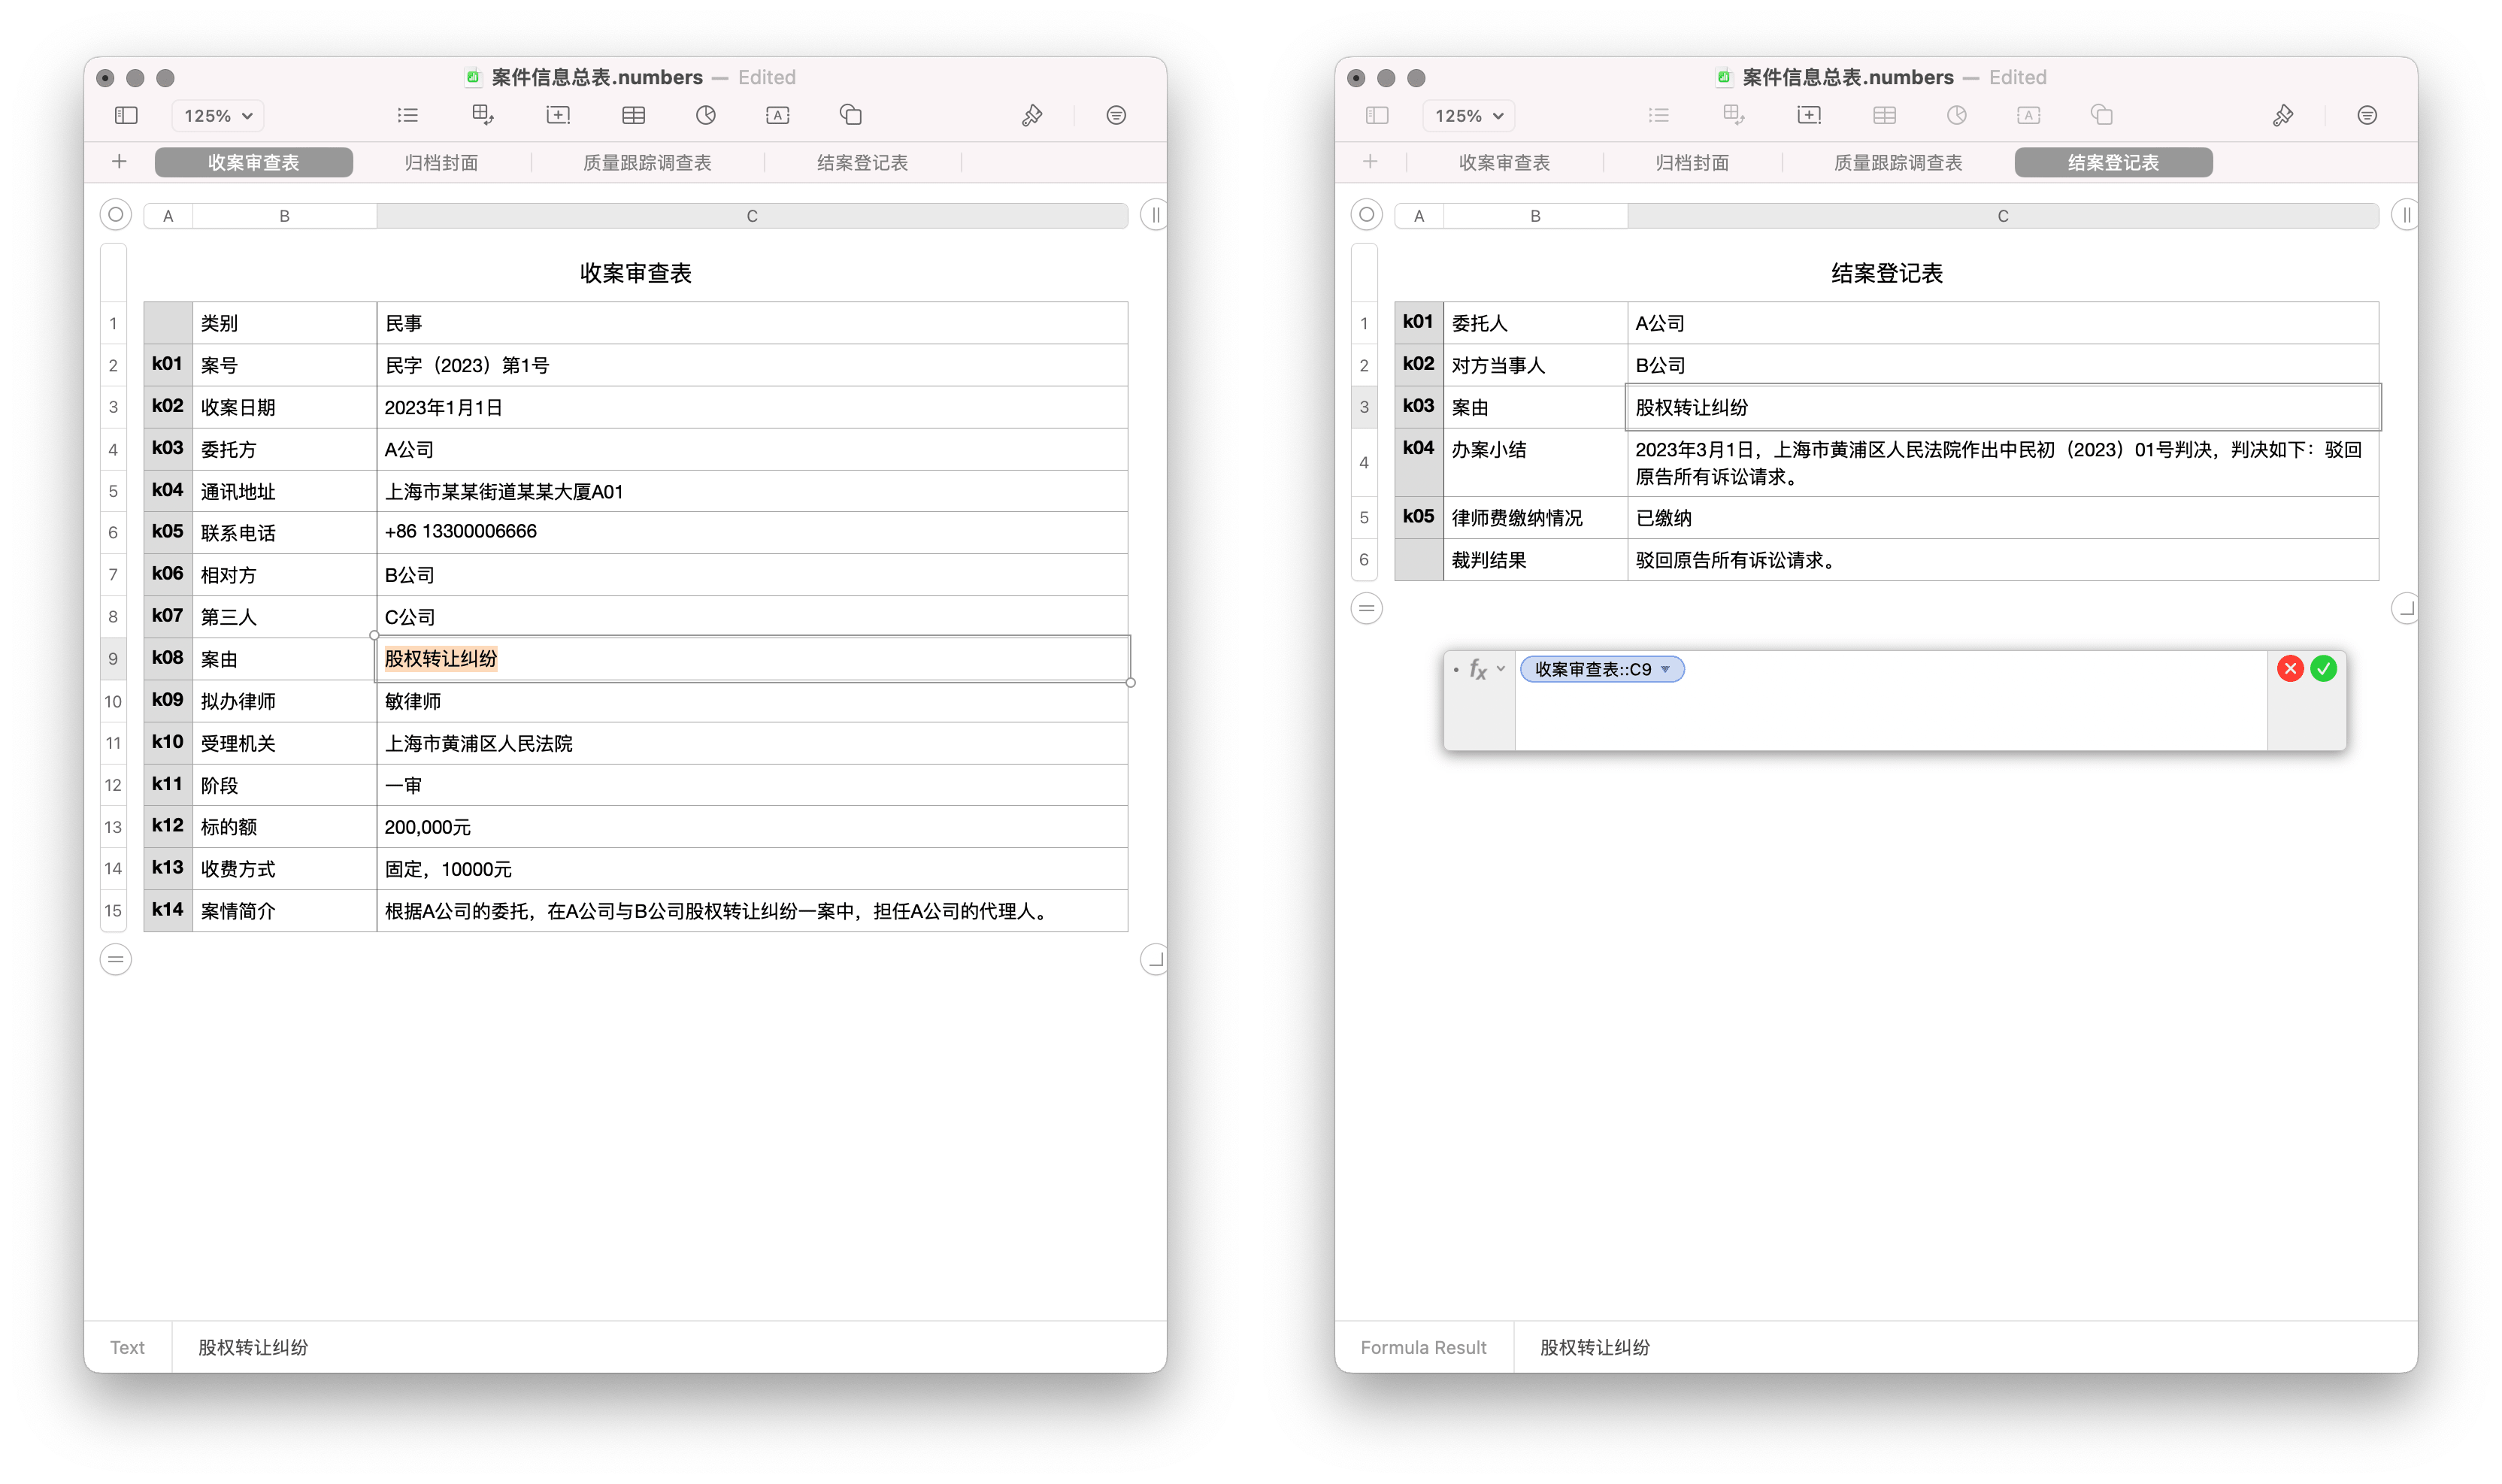The height and width of the screenshot is (1484, 2502).
Task: Switch to 质量跟踪调查表 tab in left window
Action: pyautogui.click(x=647, y=162)
